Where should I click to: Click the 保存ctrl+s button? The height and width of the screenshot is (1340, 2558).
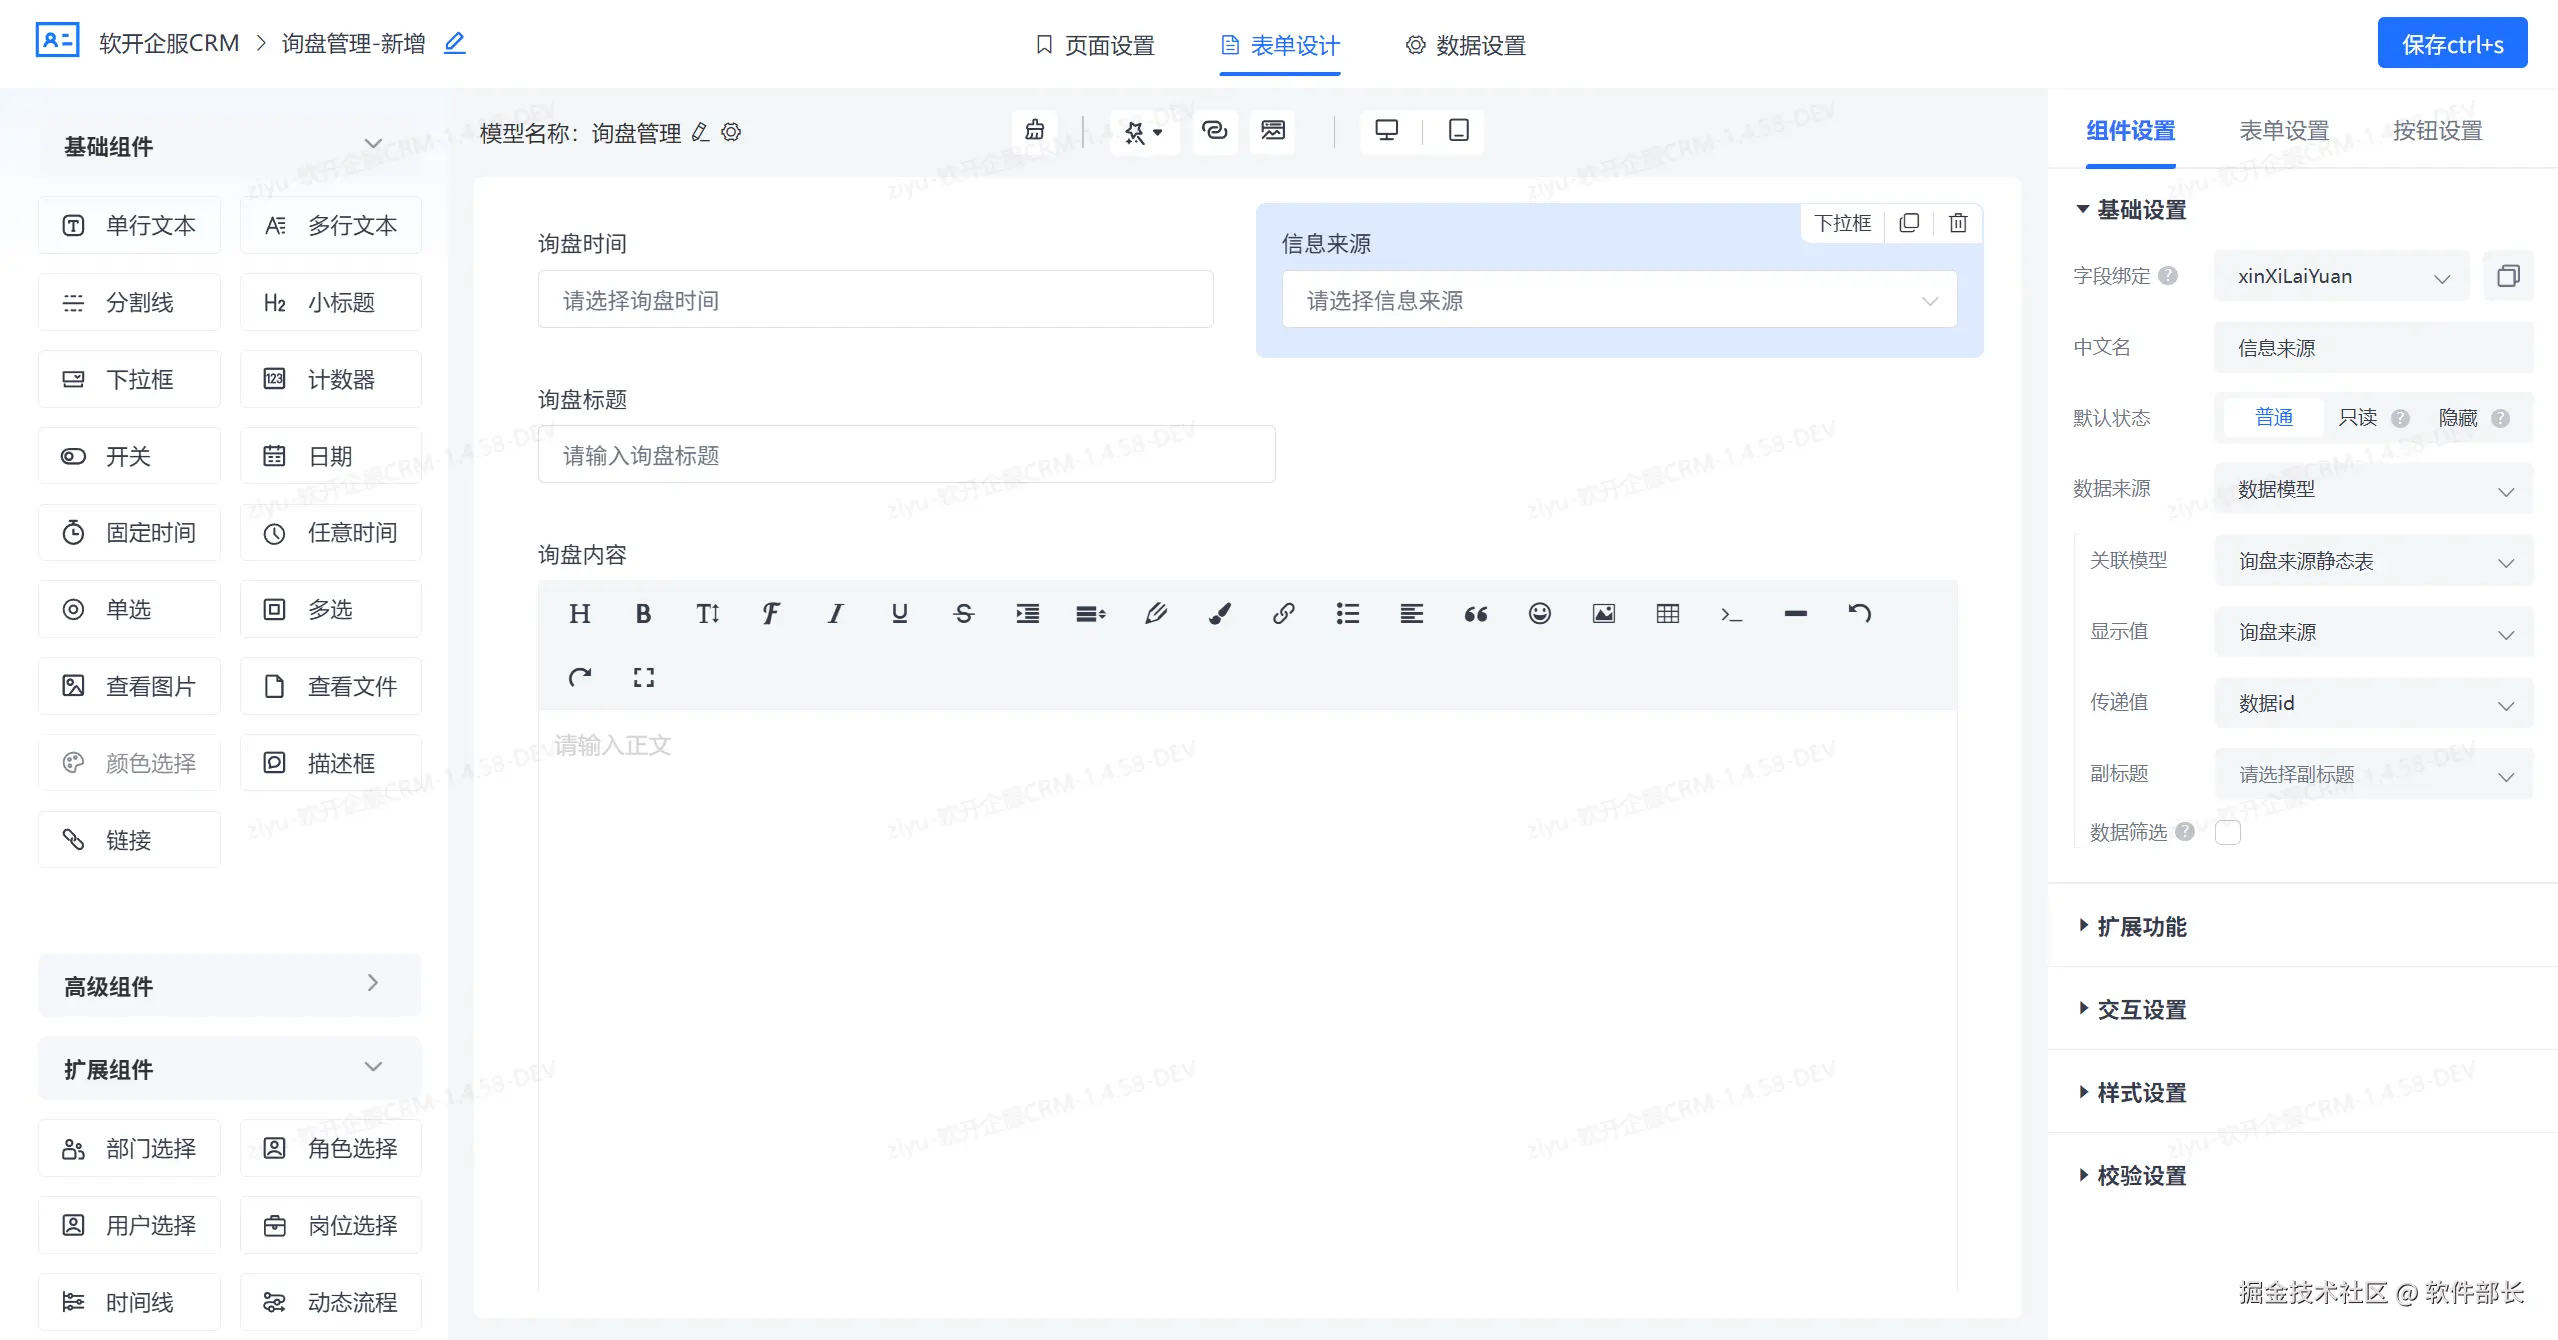[x=2451, y=45]
